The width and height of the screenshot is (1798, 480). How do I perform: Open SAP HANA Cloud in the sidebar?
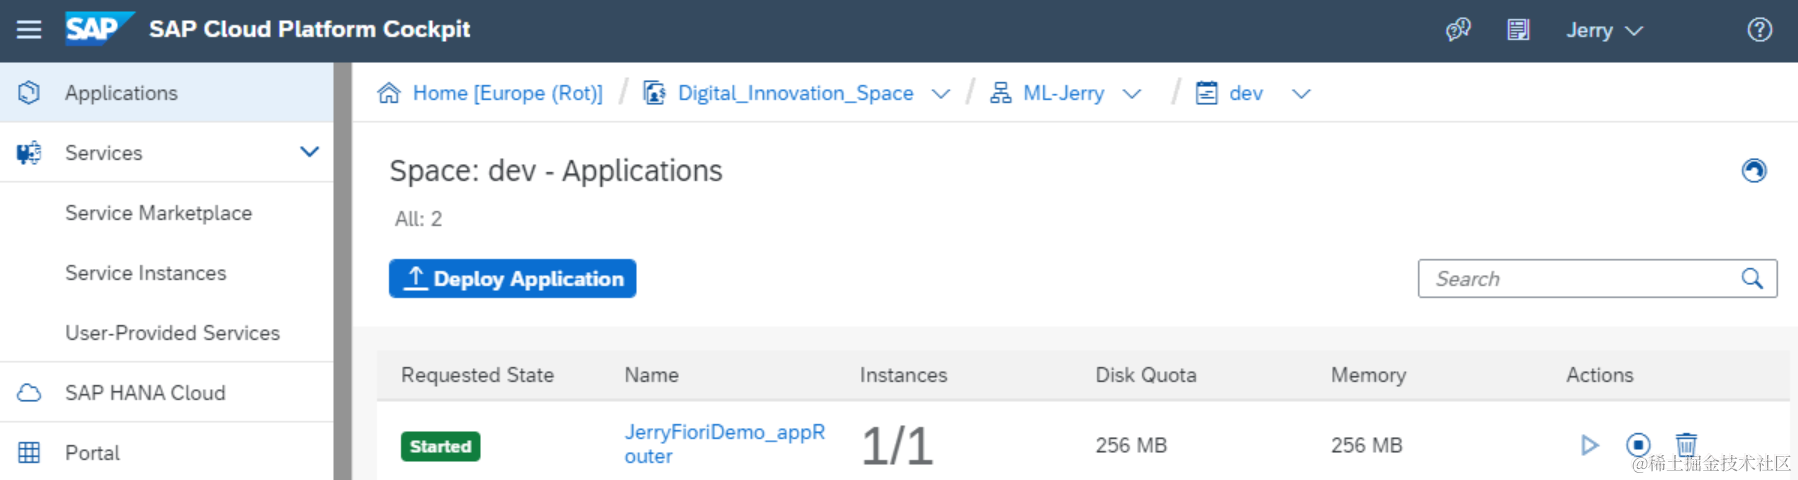tap(145, 393)
